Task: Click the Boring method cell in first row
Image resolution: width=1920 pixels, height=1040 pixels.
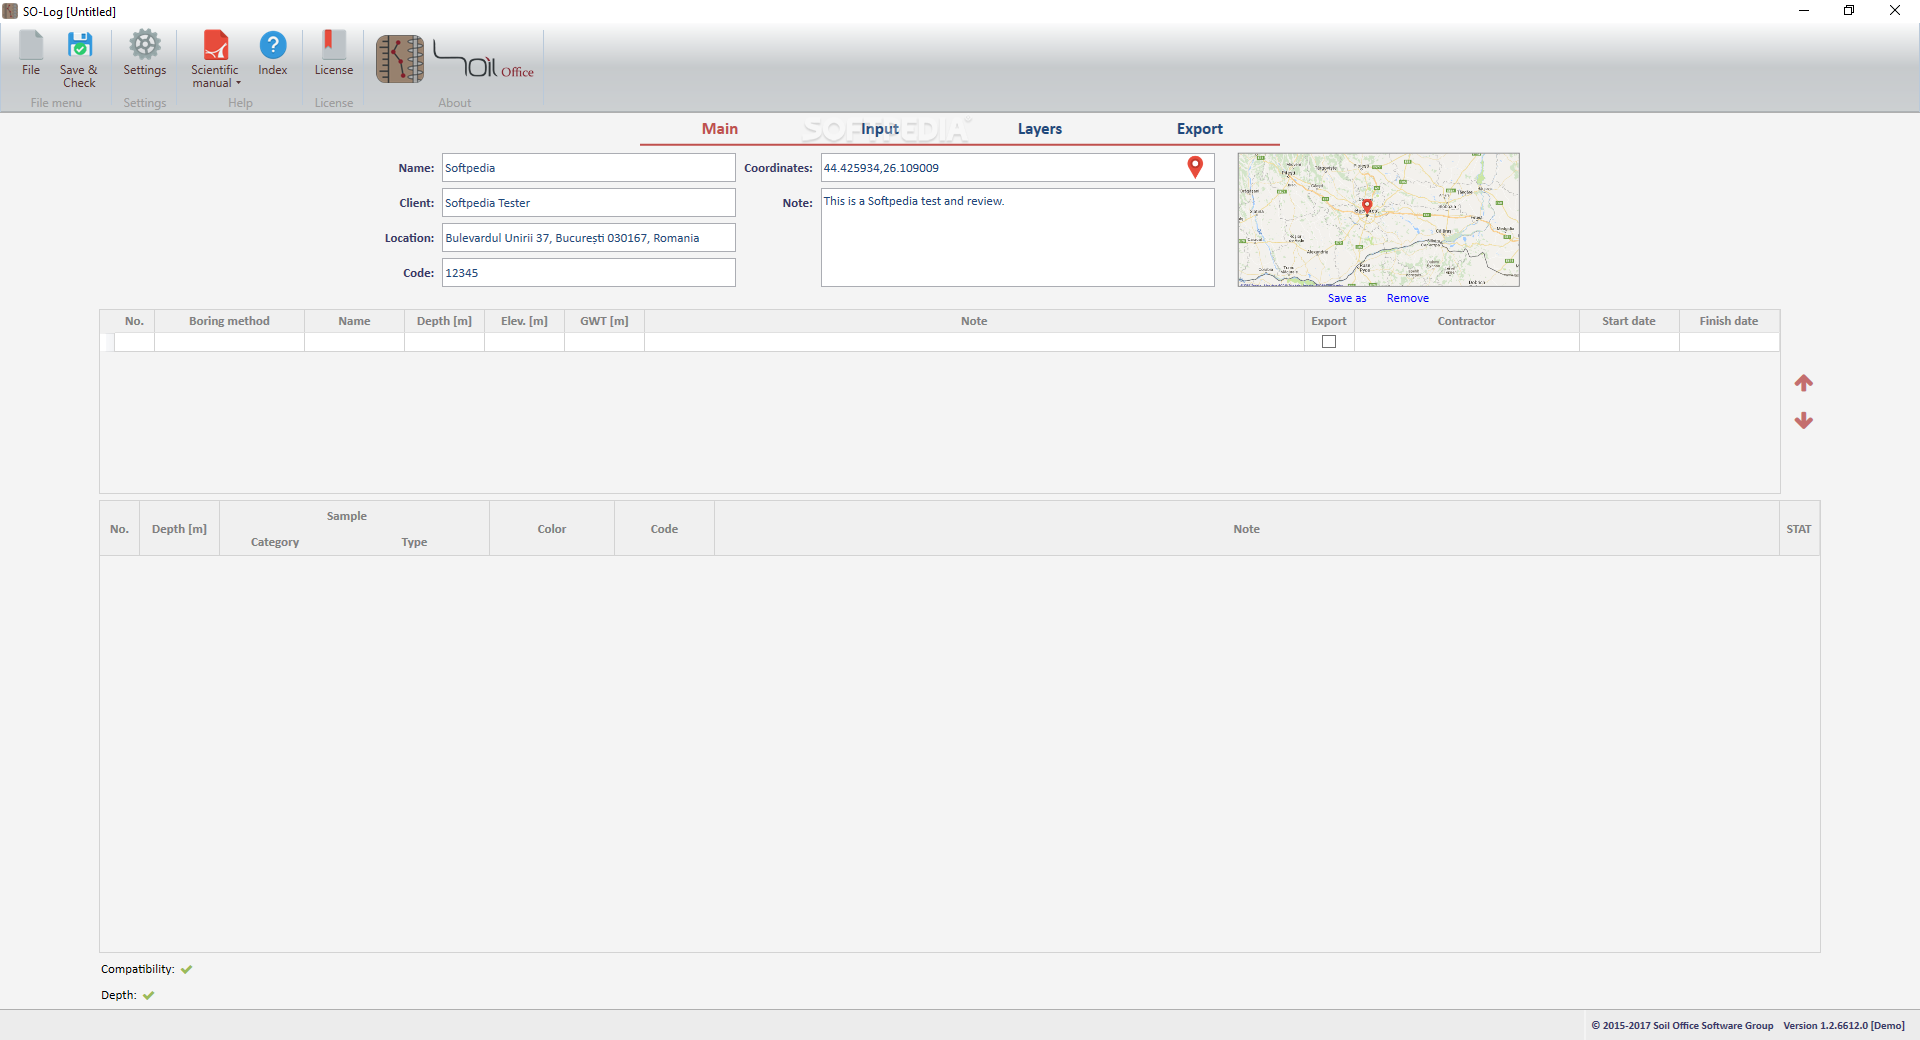Action: (x=229, y=342)
